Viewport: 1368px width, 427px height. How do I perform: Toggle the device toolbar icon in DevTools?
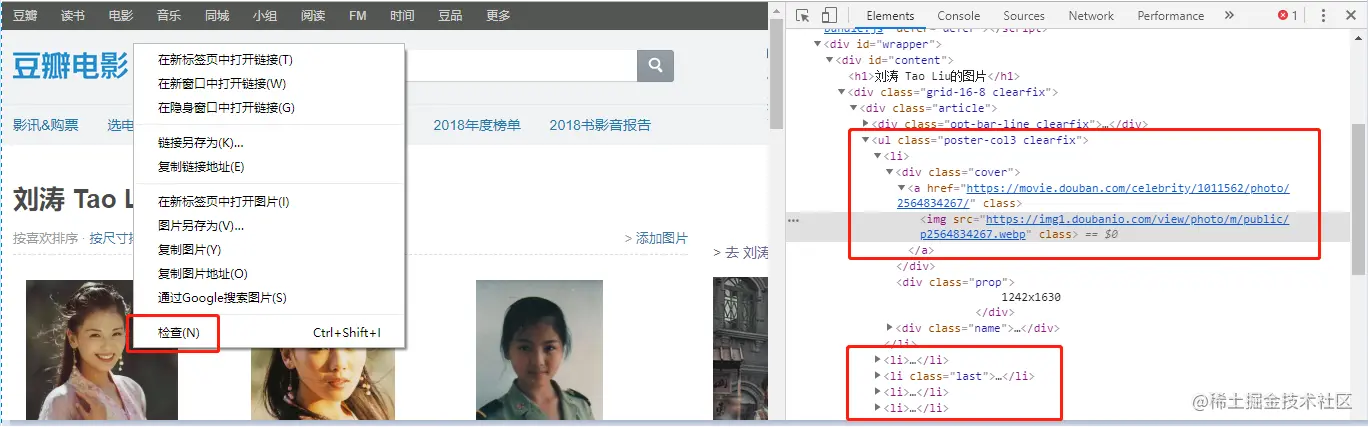(829, 15)
